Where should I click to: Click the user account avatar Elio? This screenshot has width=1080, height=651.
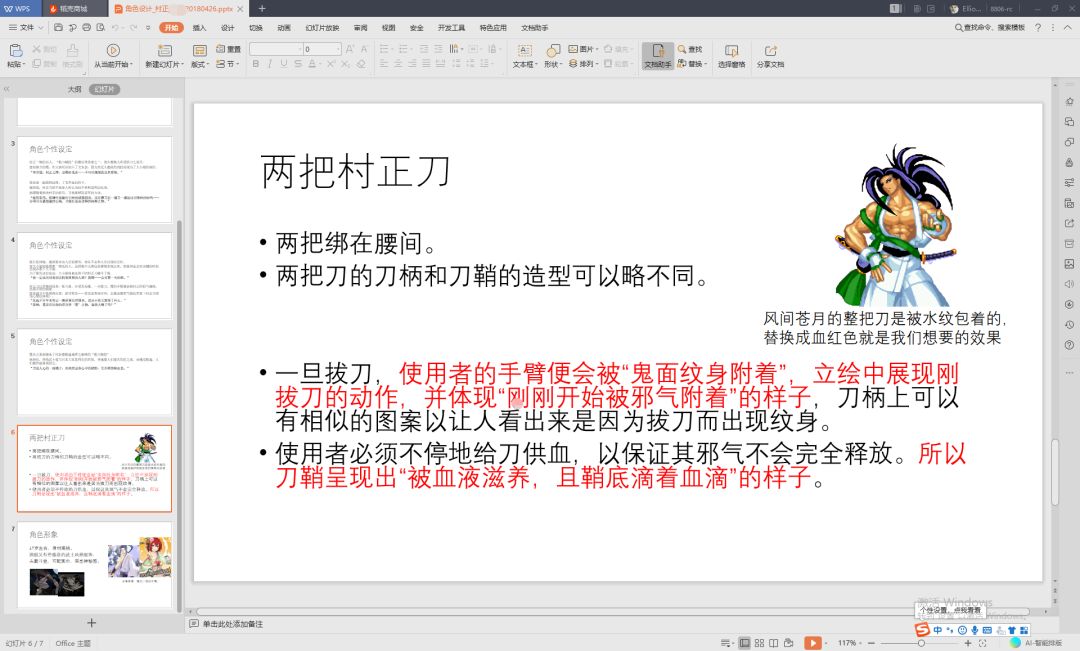click(x=954, y=9)
